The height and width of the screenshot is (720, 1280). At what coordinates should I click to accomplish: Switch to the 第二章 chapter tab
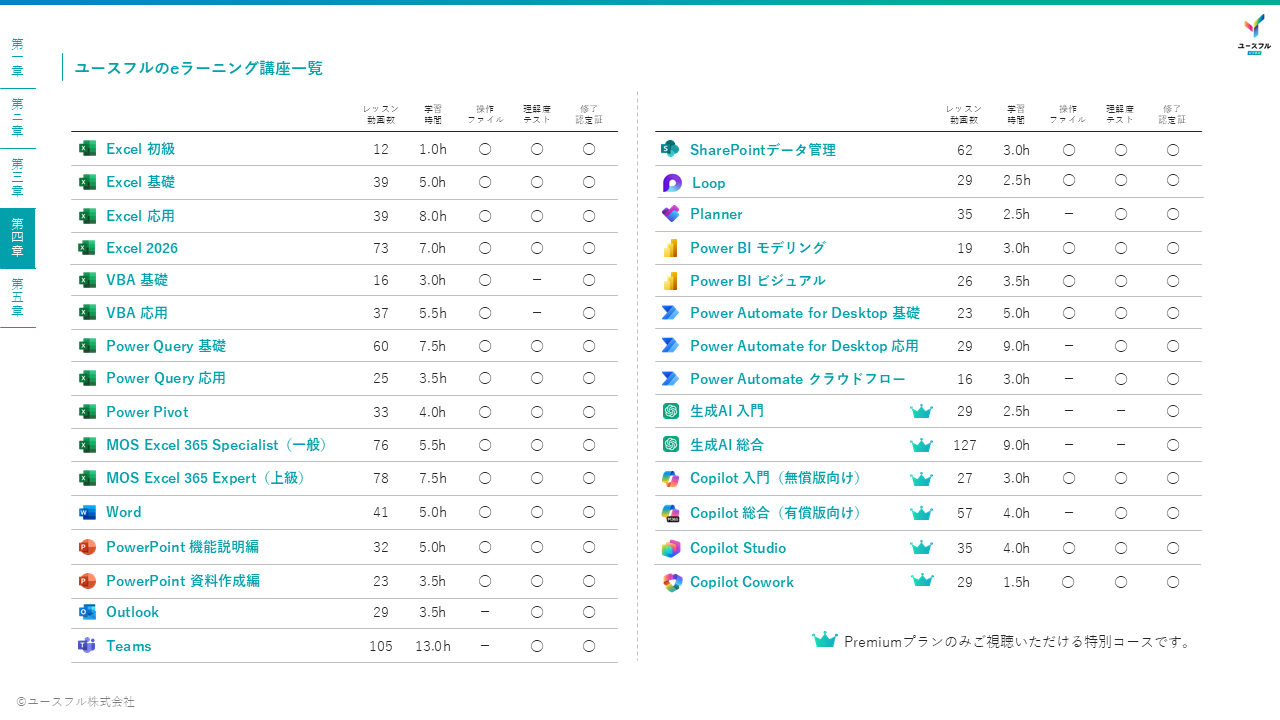(17, 118)
